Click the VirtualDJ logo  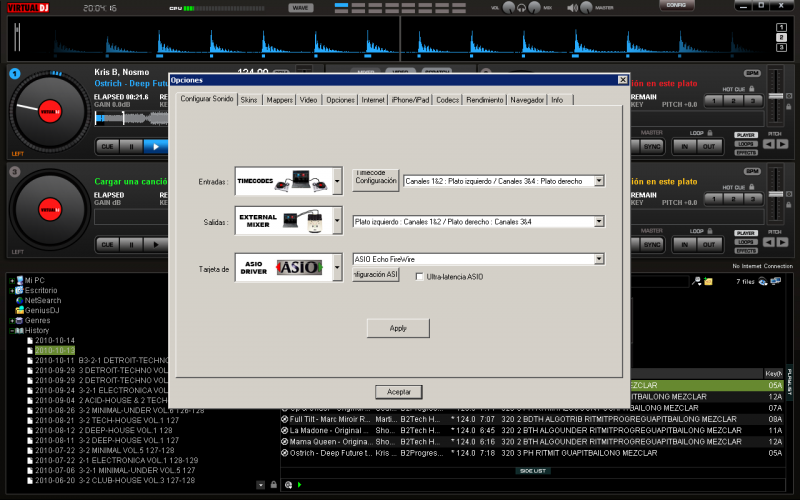coord(28,8)
